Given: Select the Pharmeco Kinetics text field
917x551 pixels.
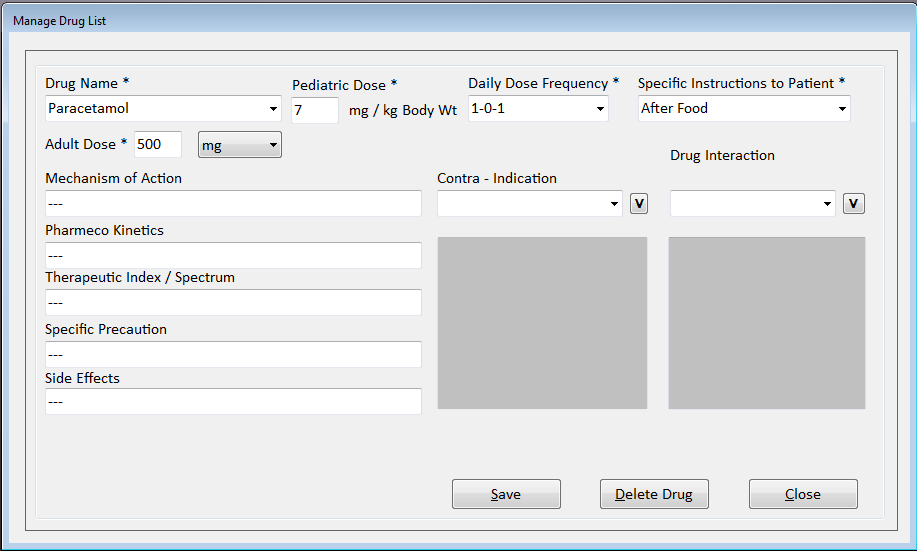Looking at the screenshot, I should (233, 256).
